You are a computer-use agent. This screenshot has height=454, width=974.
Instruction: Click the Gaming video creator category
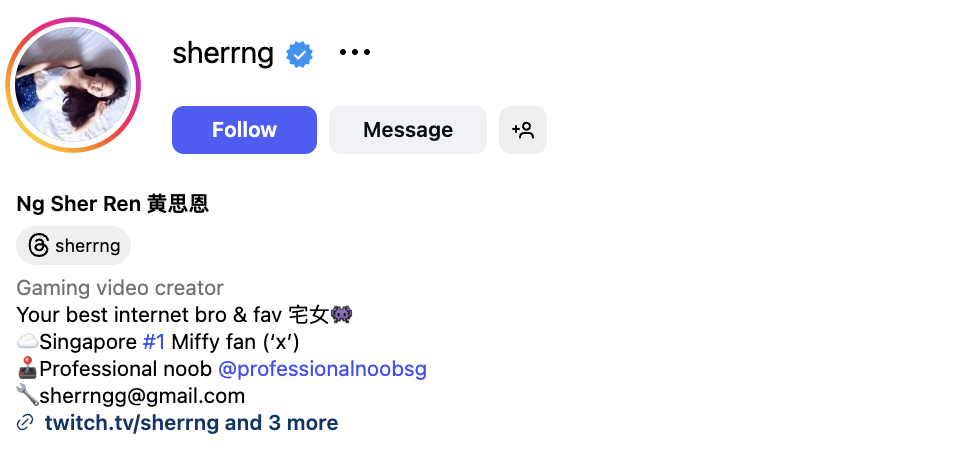click(x=120, y=288)
